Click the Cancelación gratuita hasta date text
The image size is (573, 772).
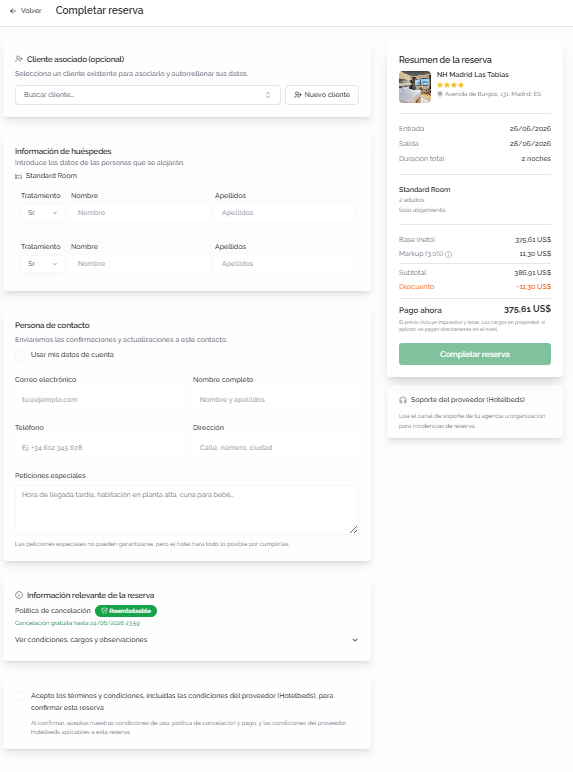[77, 623]
